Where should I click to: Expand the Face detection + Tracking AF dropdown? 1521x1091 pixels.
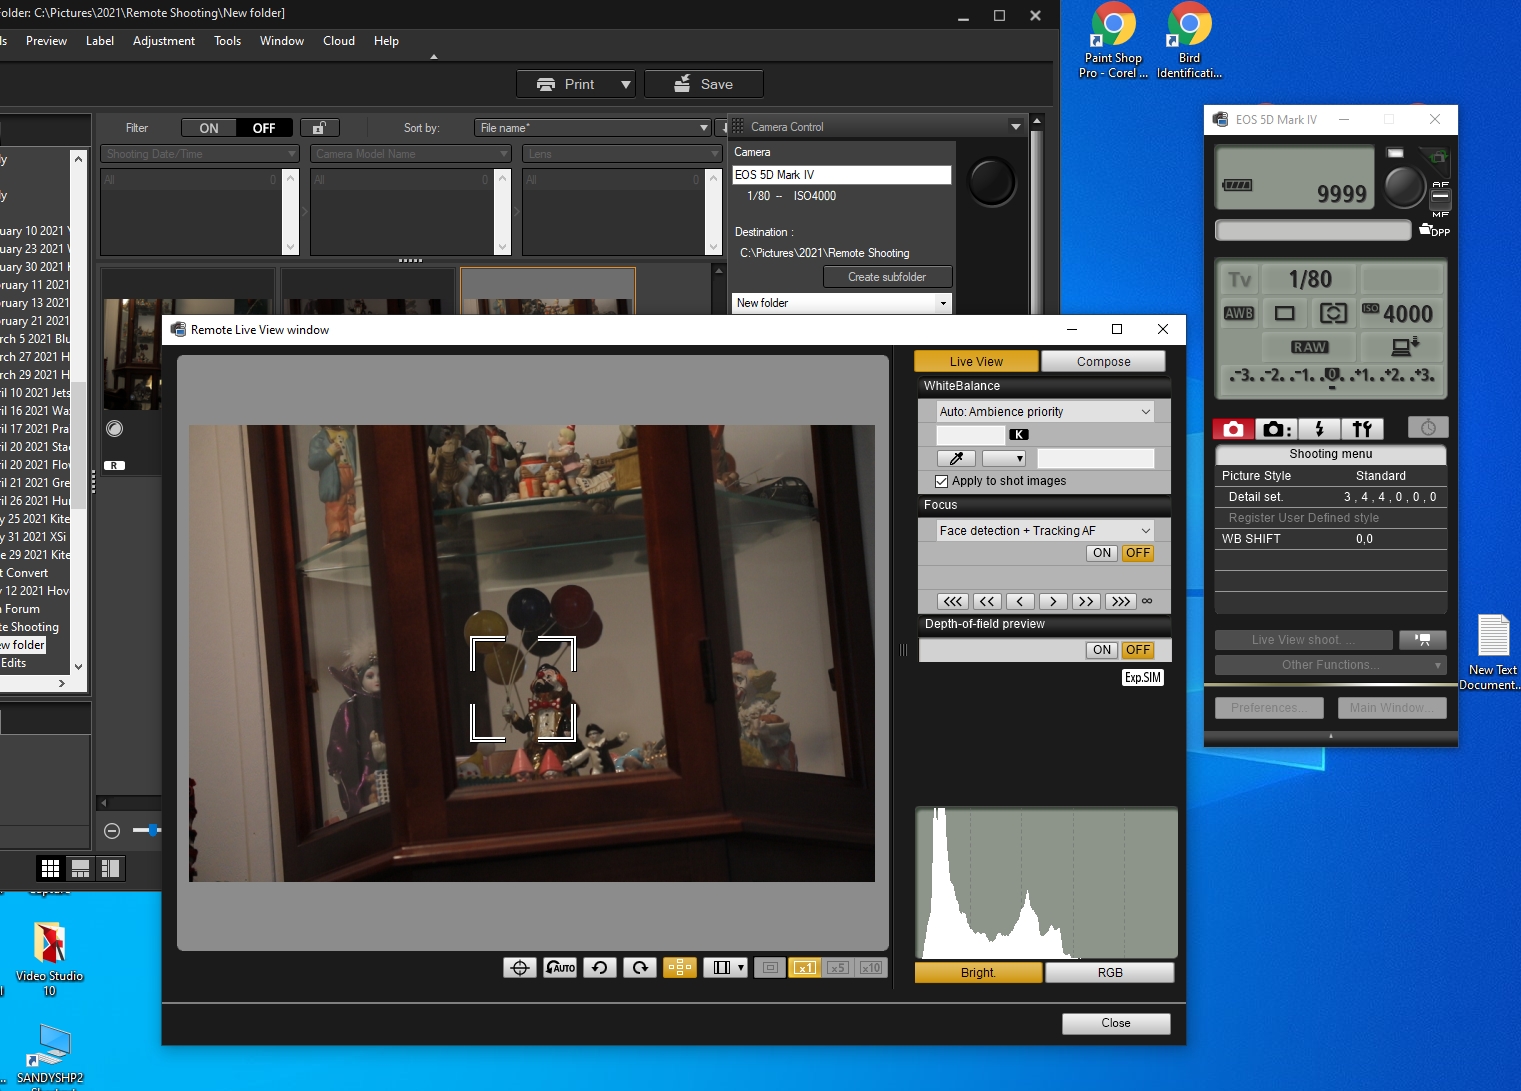(x=1044, y=531)
